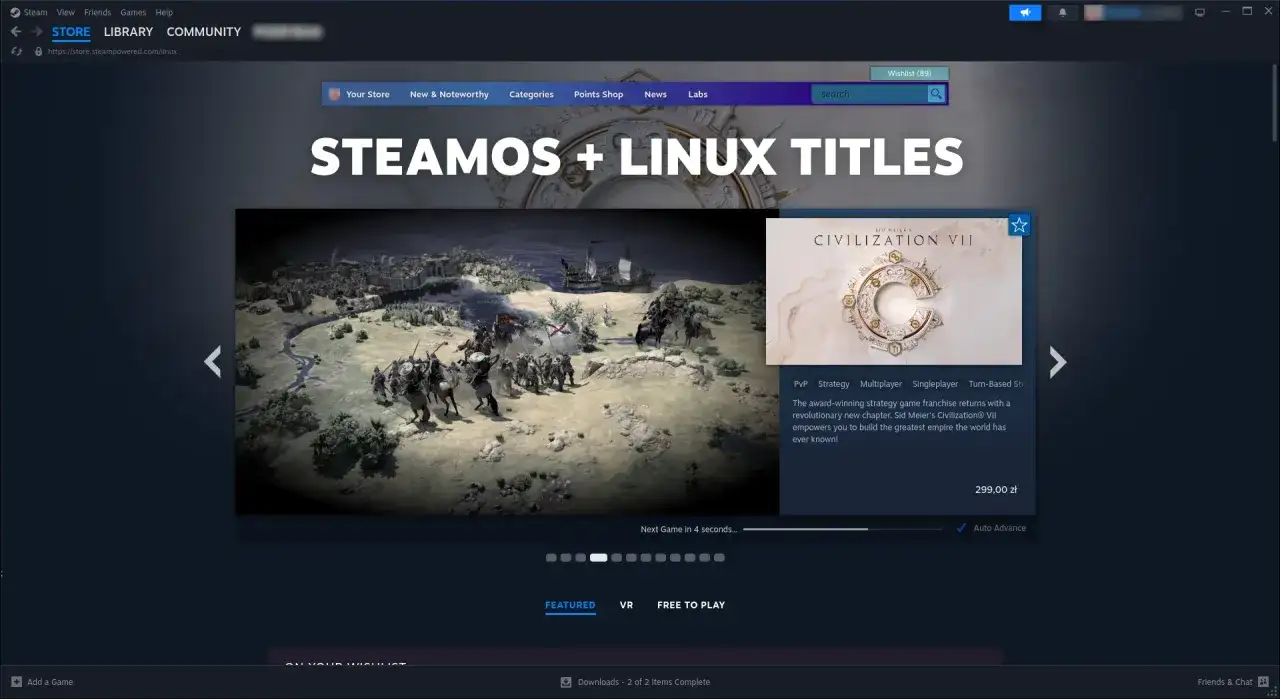Click the Downloads status icon
Image resolution: width=1280 pixels, height=699 pixels.
(566, 682)
